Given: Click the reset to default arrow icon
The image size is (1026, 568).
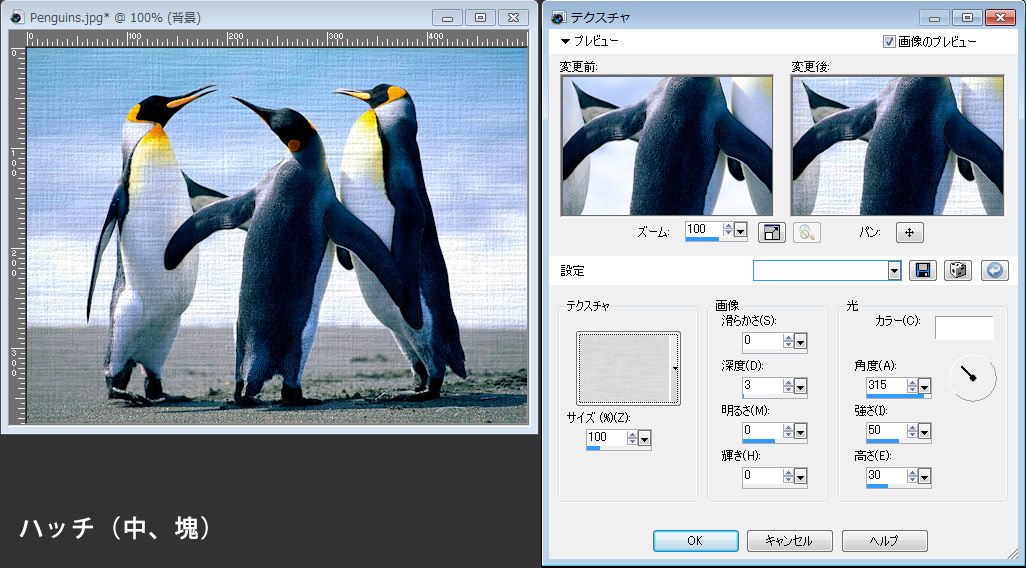Looking at the screenshot, I should point(994,271).
